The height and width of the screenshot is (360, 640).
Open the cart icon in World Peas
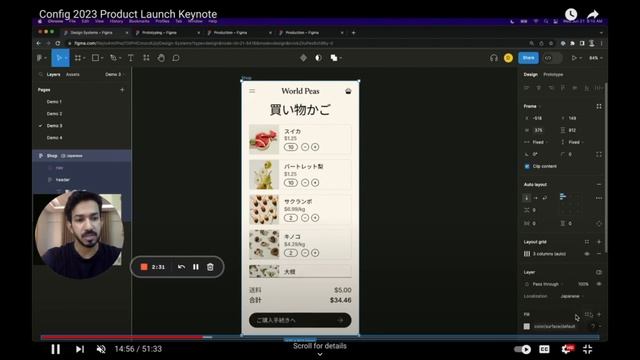click(348, 91)
